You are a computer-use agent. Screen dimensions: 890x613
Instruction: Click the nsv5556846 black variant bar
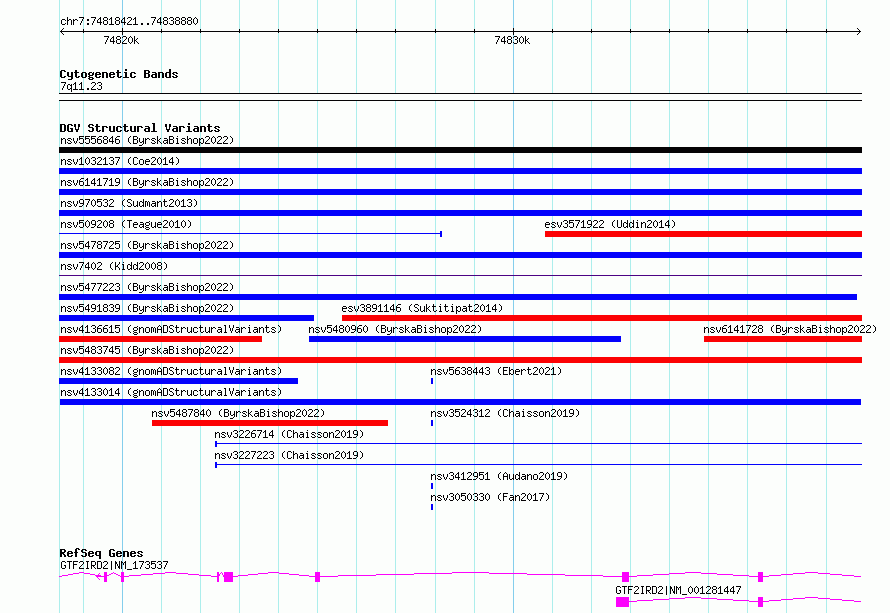pyautogui.click(x=460, y=150)
